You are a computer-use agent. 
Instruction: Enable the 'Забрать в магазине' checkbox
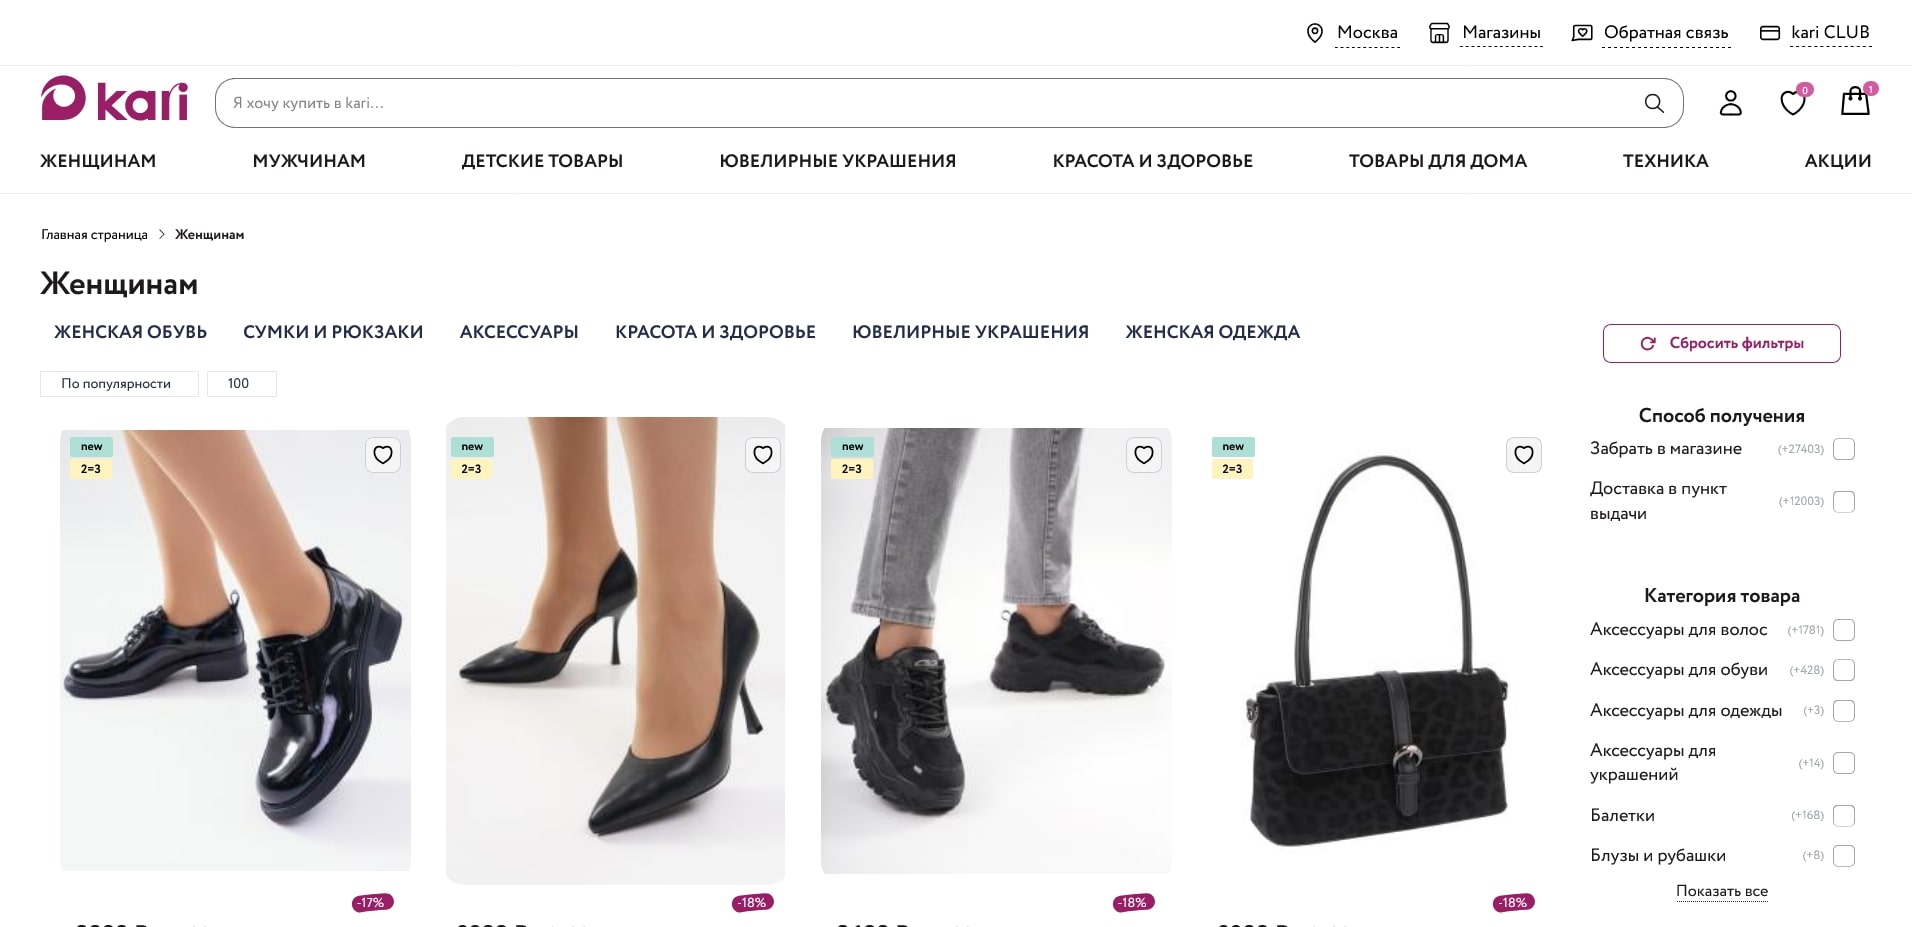tap(1844, 449)
